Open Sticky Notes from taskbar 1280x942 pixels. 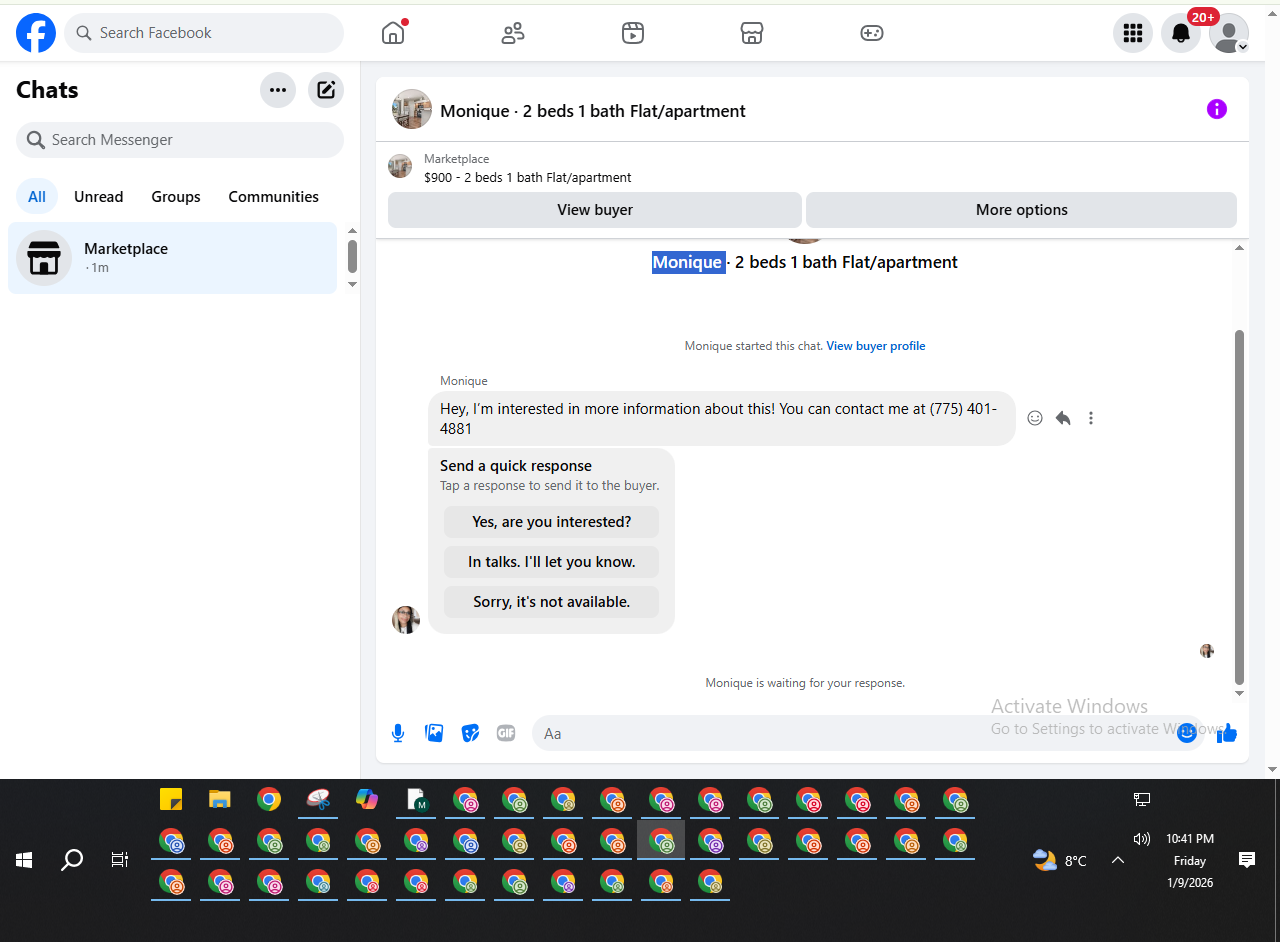[x=171, y=799]
